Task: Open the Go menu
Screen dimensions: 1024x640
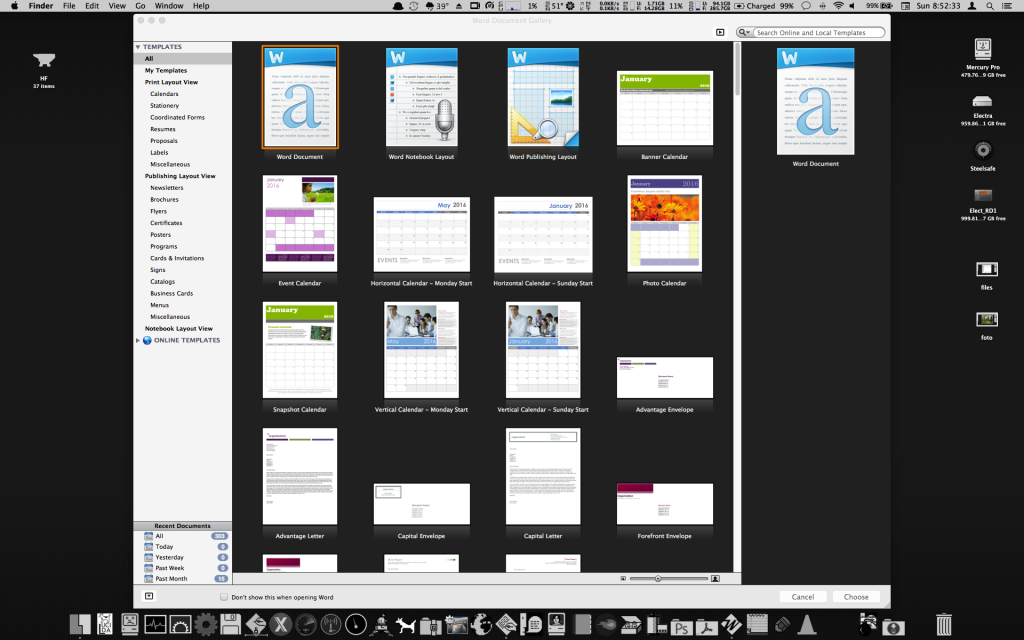Action: point(140,6)
